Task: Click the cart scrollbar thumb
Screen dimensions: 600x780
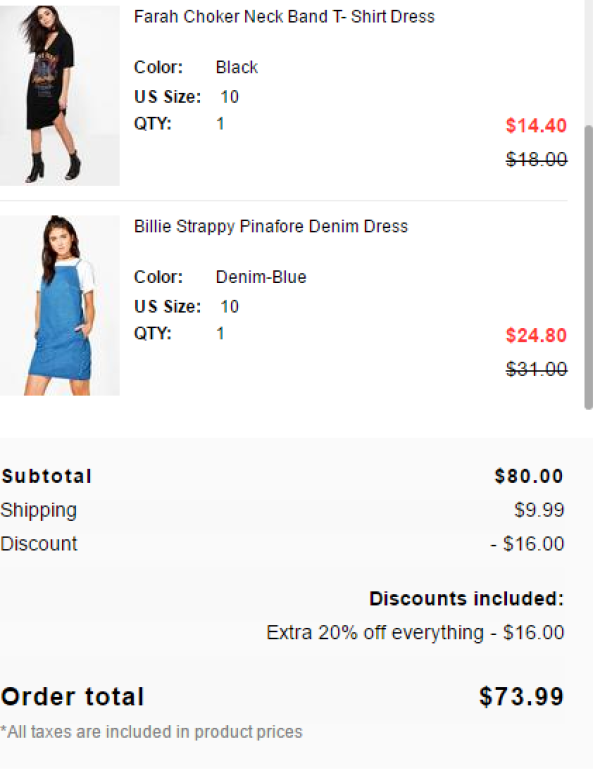Action: tap(589, 267)
